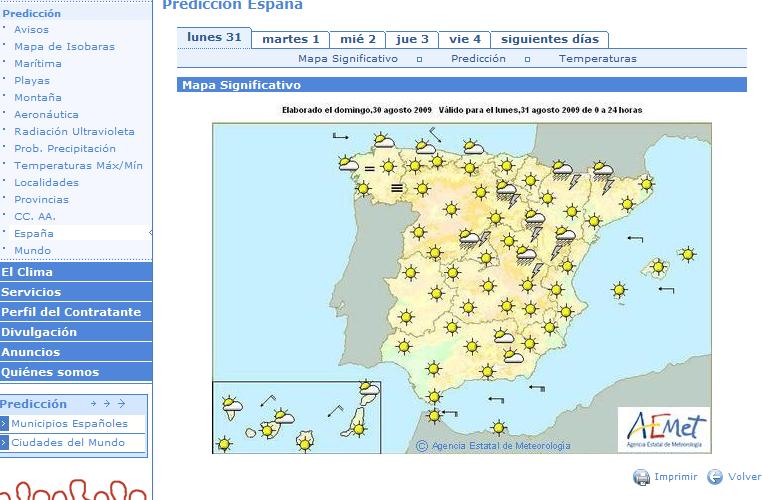Open Prob. Precipitación link
The height and width of the screenshot is (500, 762).
click(x=65, y=149)
